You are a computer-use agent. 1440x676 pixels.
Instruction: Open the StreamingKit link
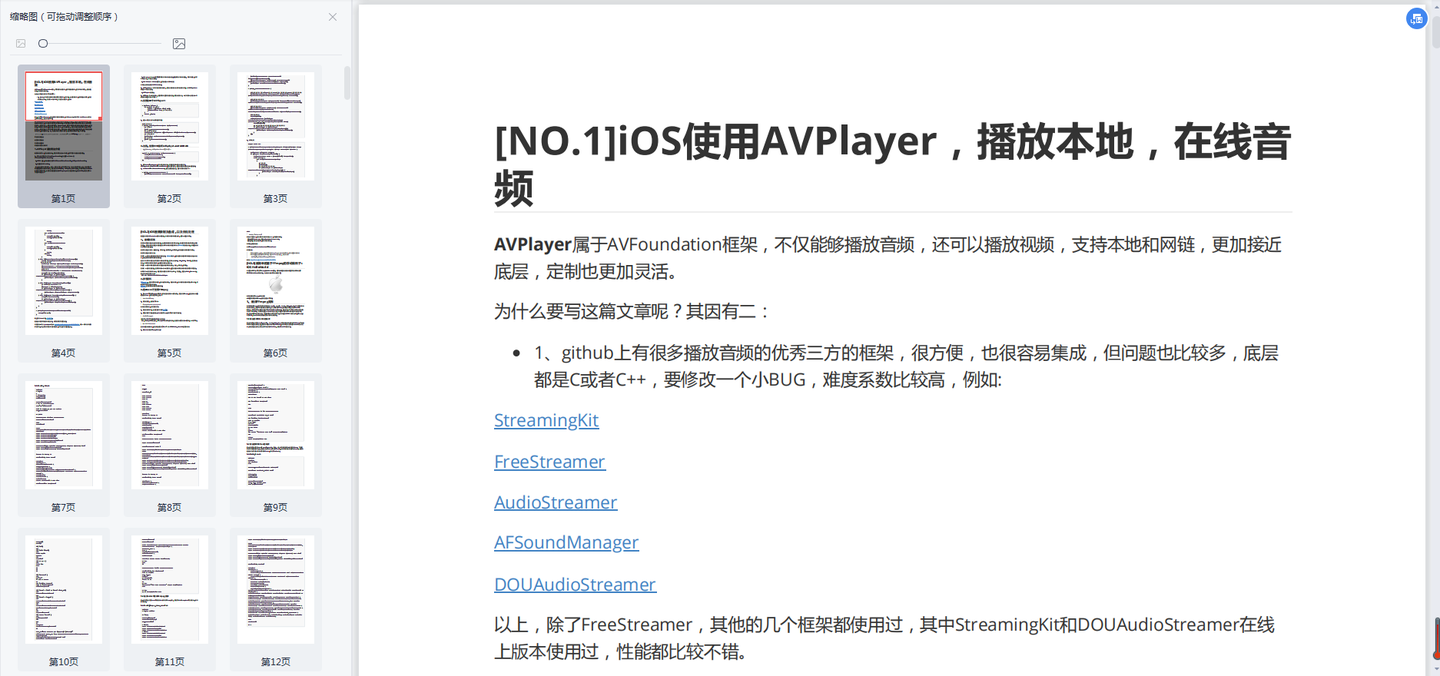[546, 420]
